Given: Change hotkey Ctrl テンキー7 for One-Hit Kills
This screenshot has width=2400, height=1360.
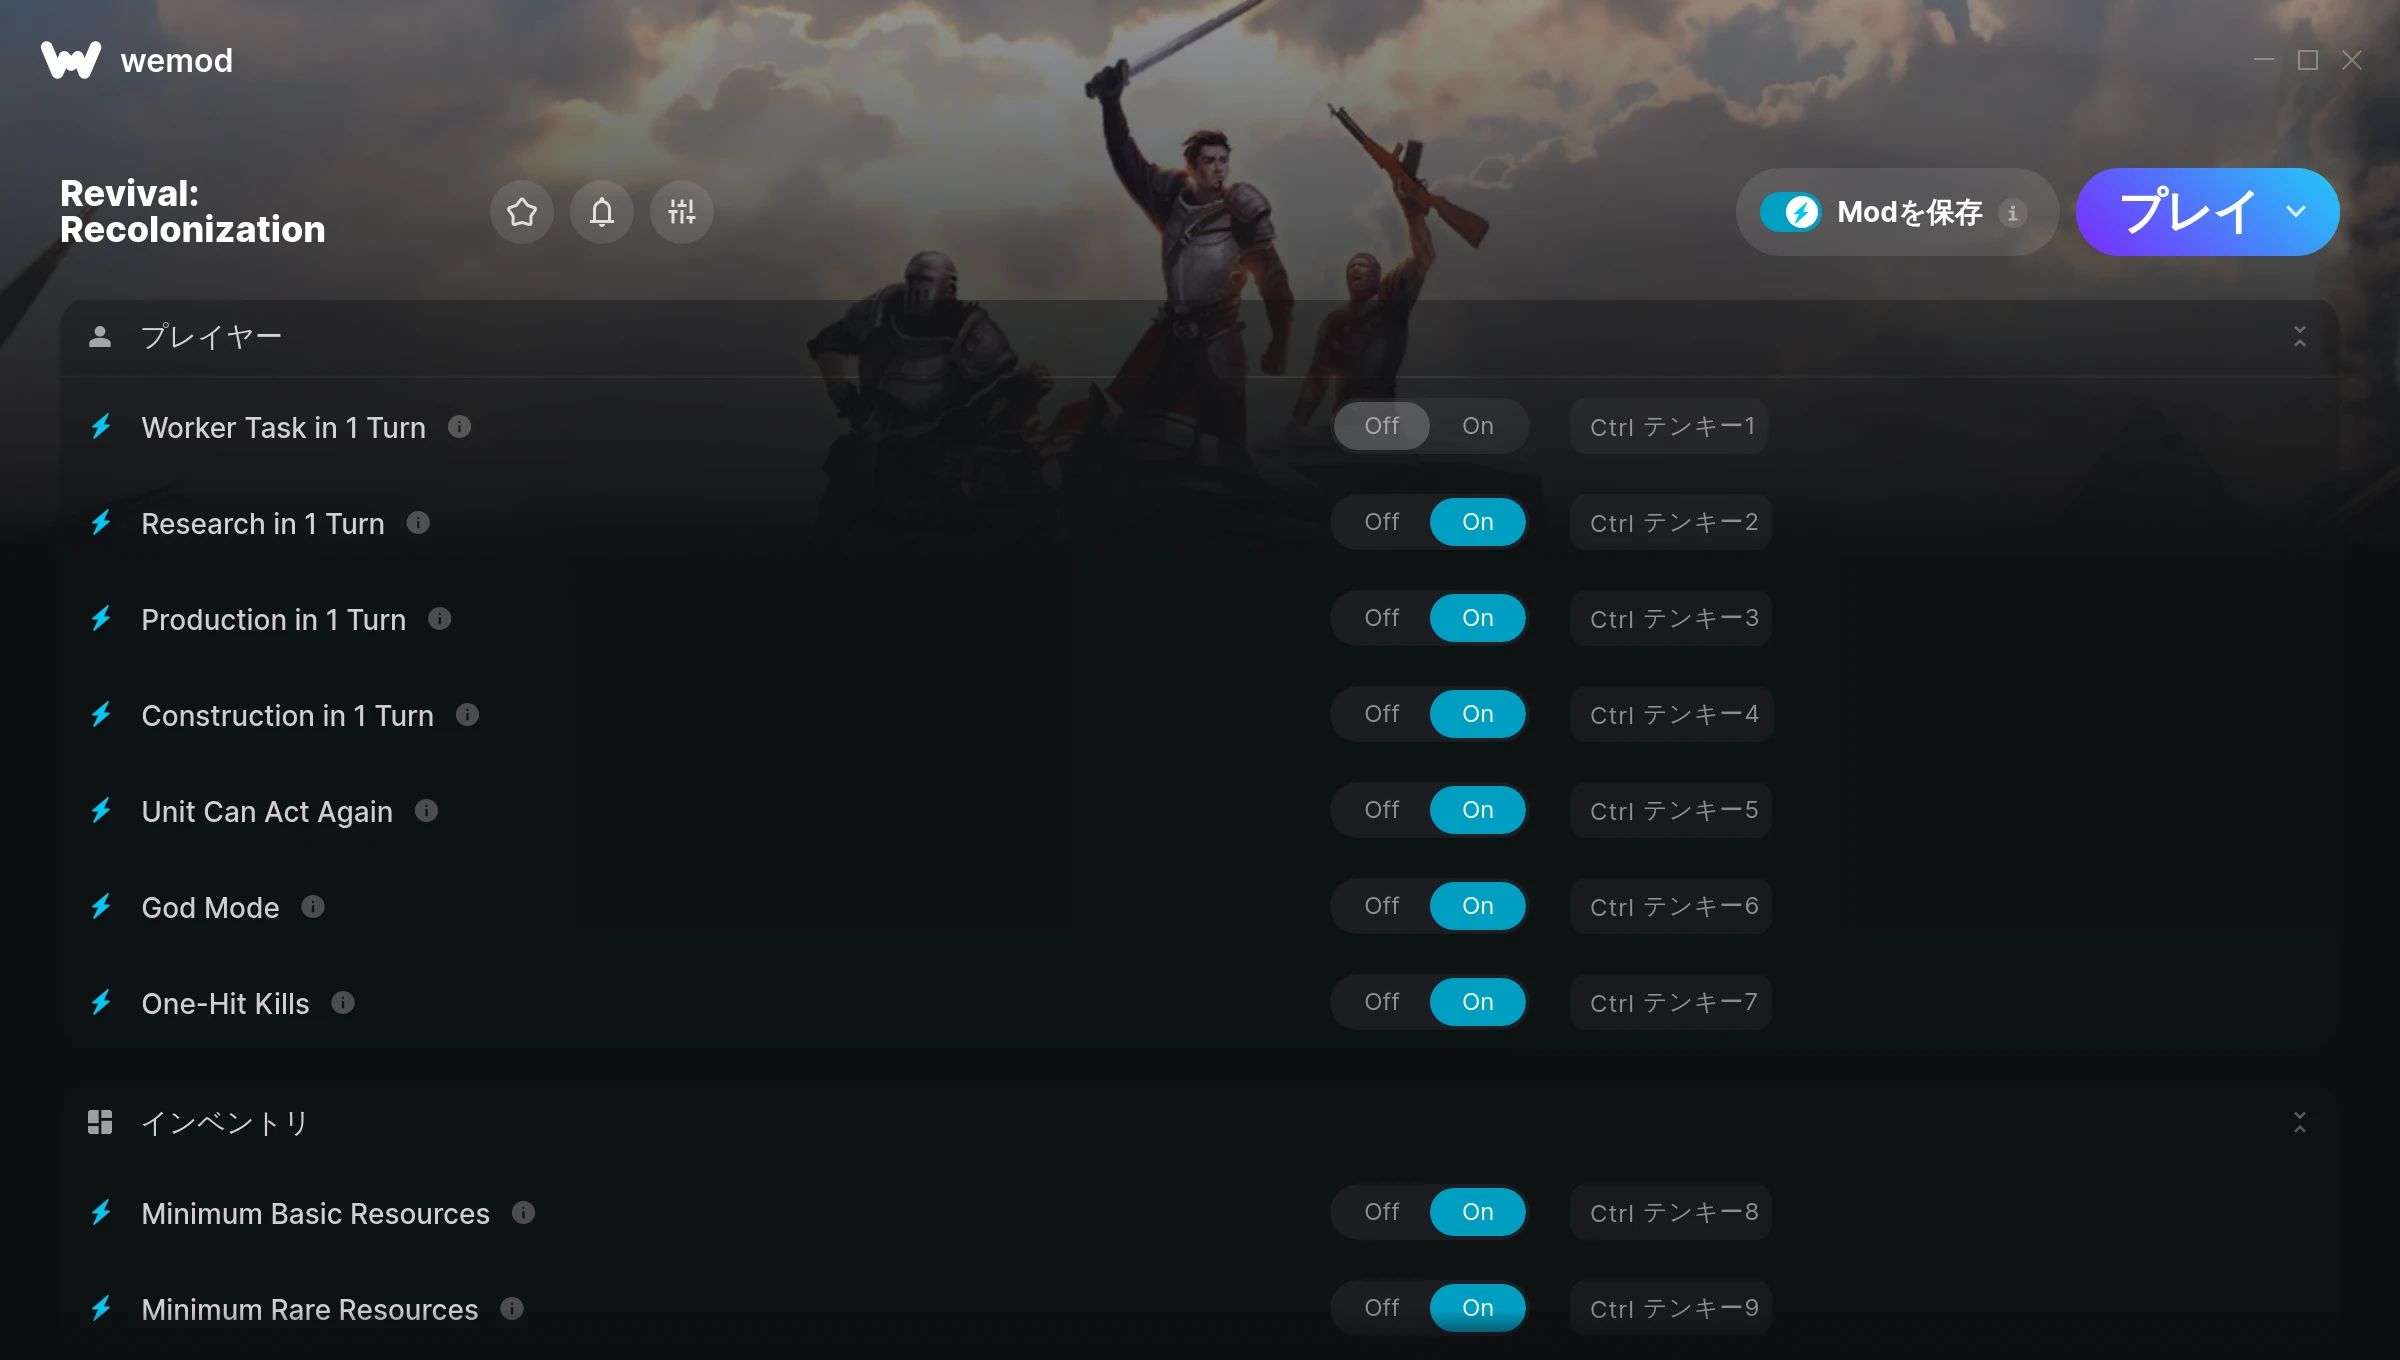Looking at the screenshot, I should pyautogui.click(x=1671, y=1002).
